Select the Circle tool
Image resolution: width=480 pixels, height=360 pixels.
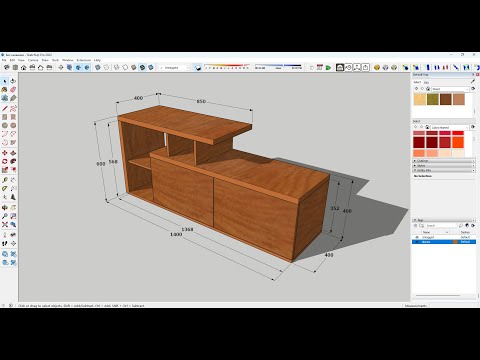5,125
